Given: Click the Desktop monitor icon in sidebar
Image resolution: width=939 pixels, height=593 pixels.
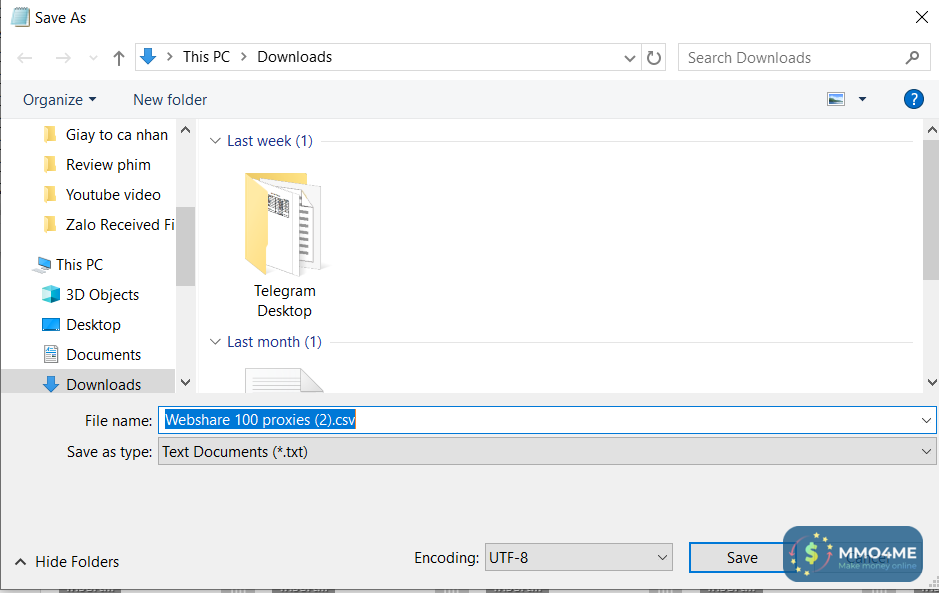Looking at the screenshot, I should (x=51, y=325).
